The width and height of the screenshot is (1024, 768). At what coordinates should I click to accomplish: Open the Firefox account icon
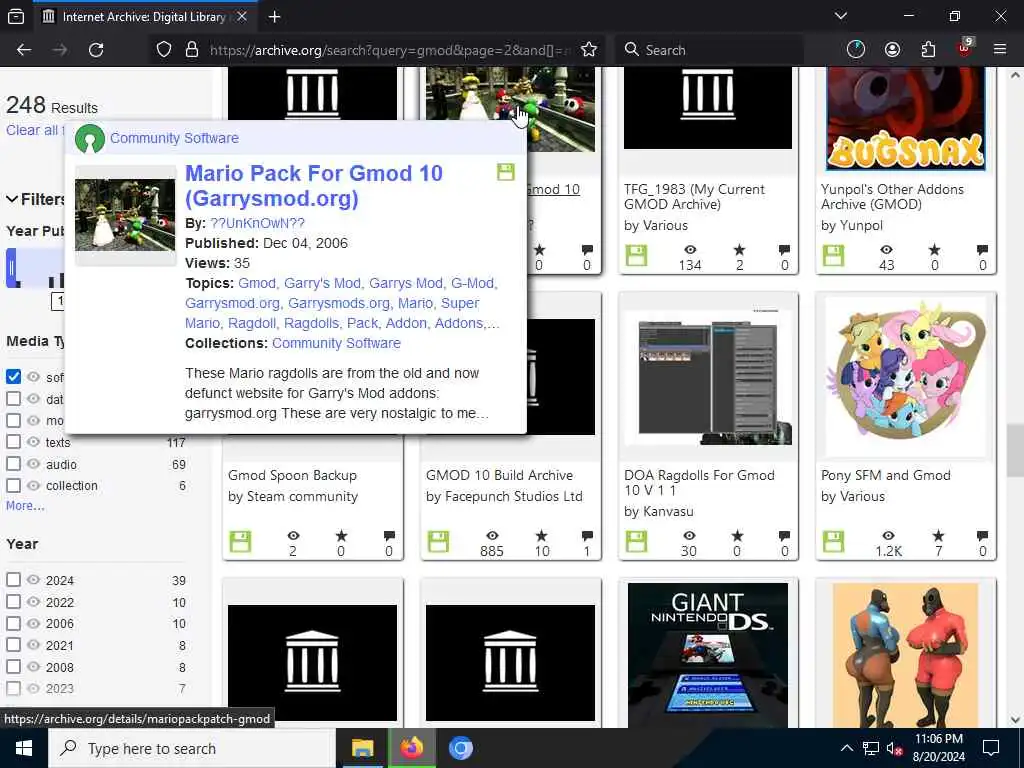(892, 50)
